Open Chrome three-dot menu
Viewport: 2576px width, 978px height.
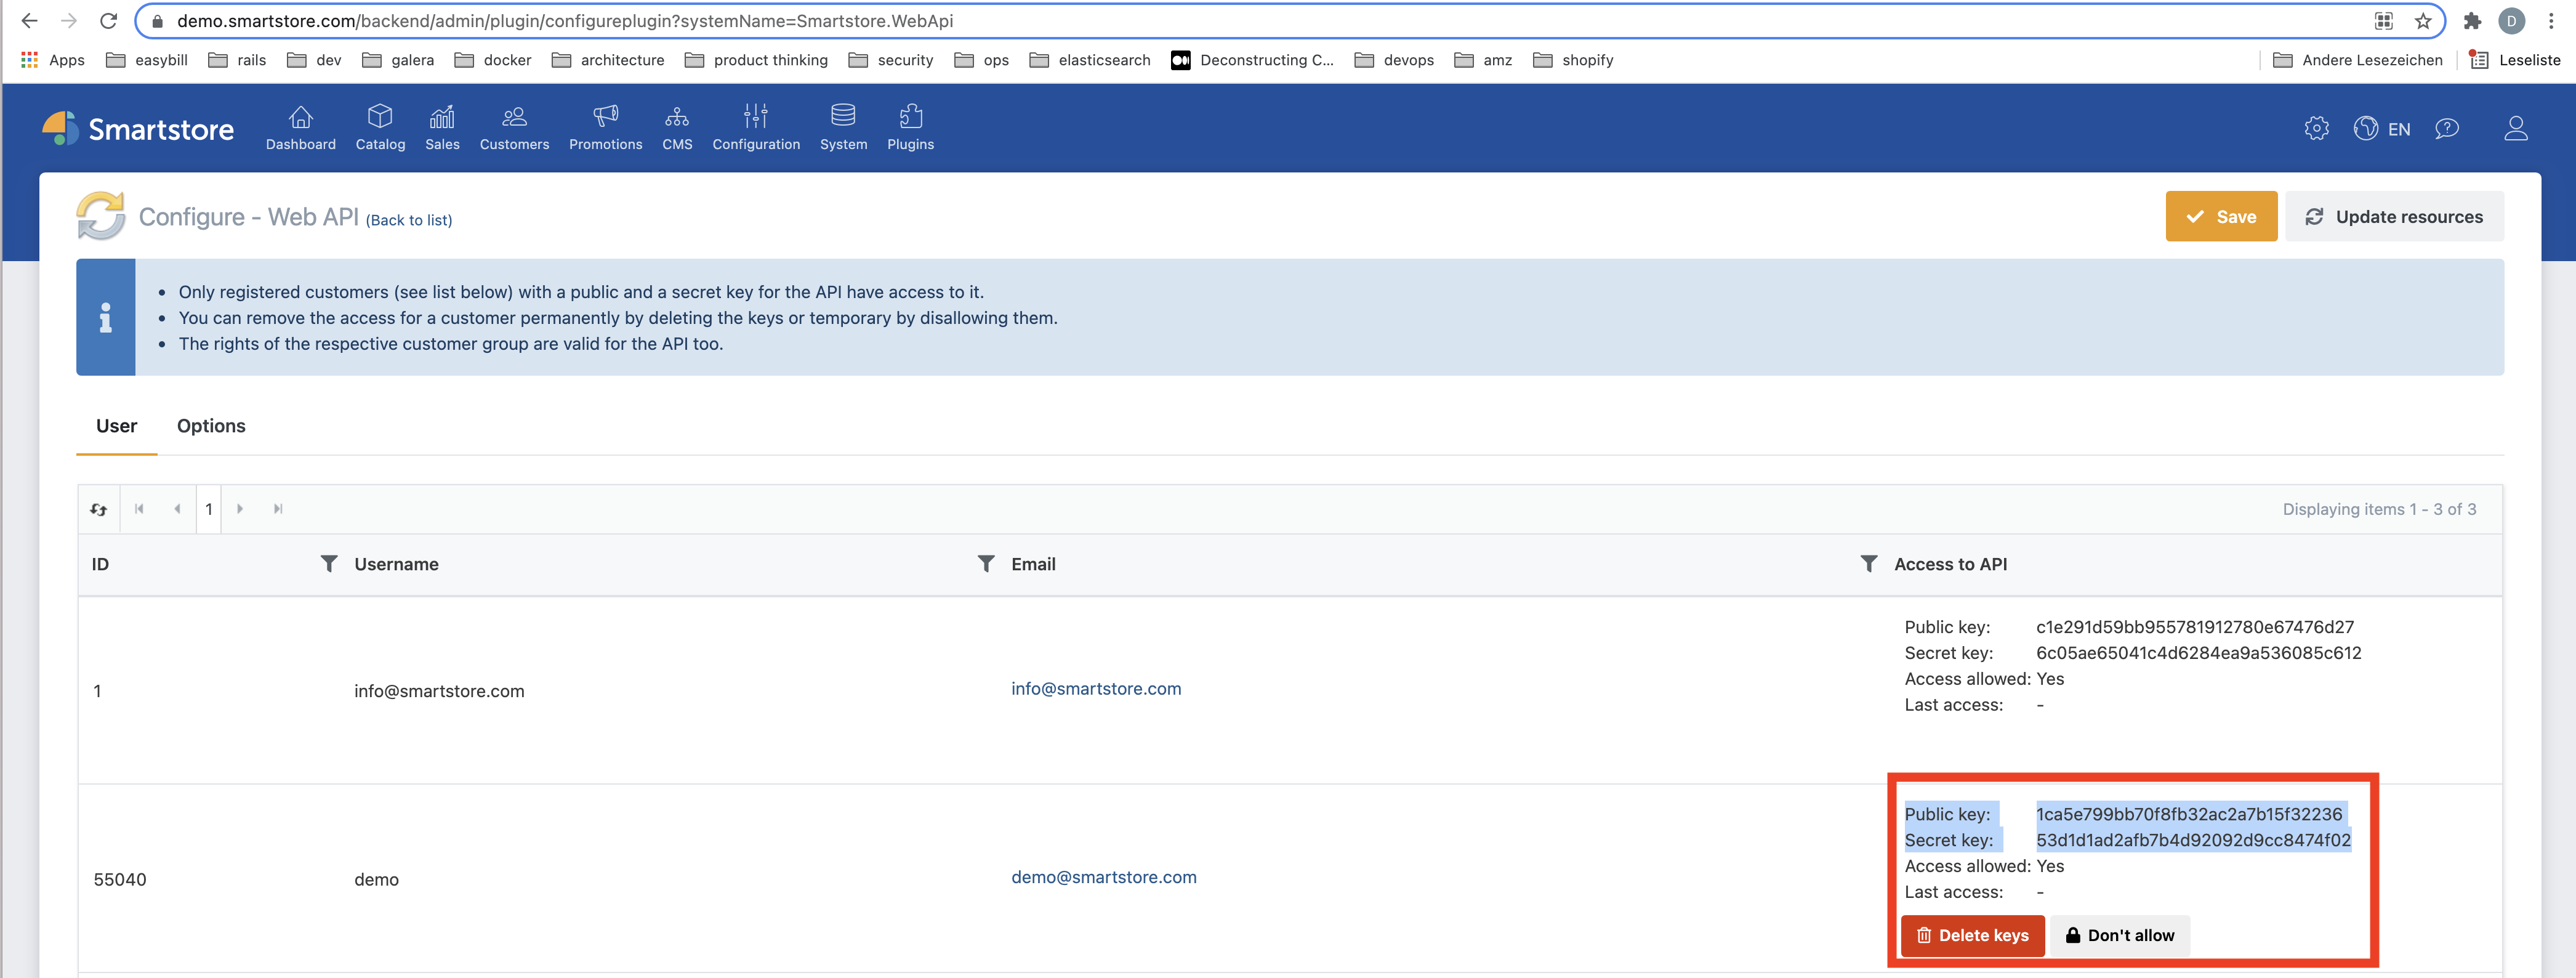coord(2550,21)
